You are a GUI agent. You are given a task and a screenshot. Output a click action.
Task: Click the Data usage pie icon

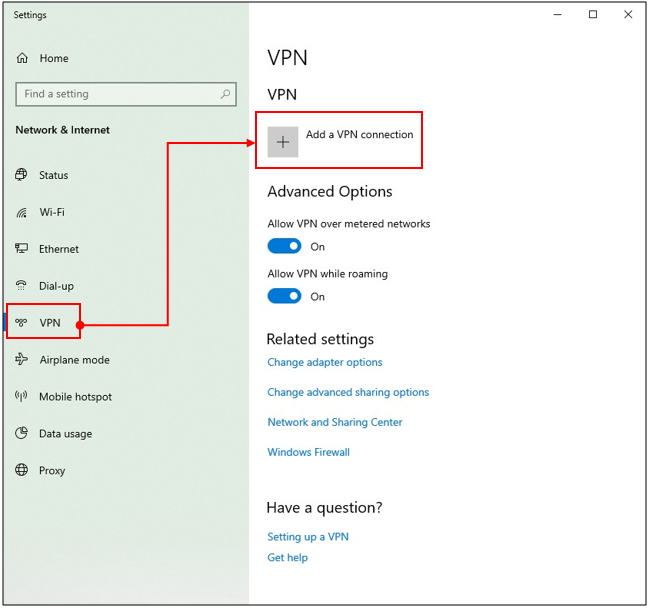point(21,433)
